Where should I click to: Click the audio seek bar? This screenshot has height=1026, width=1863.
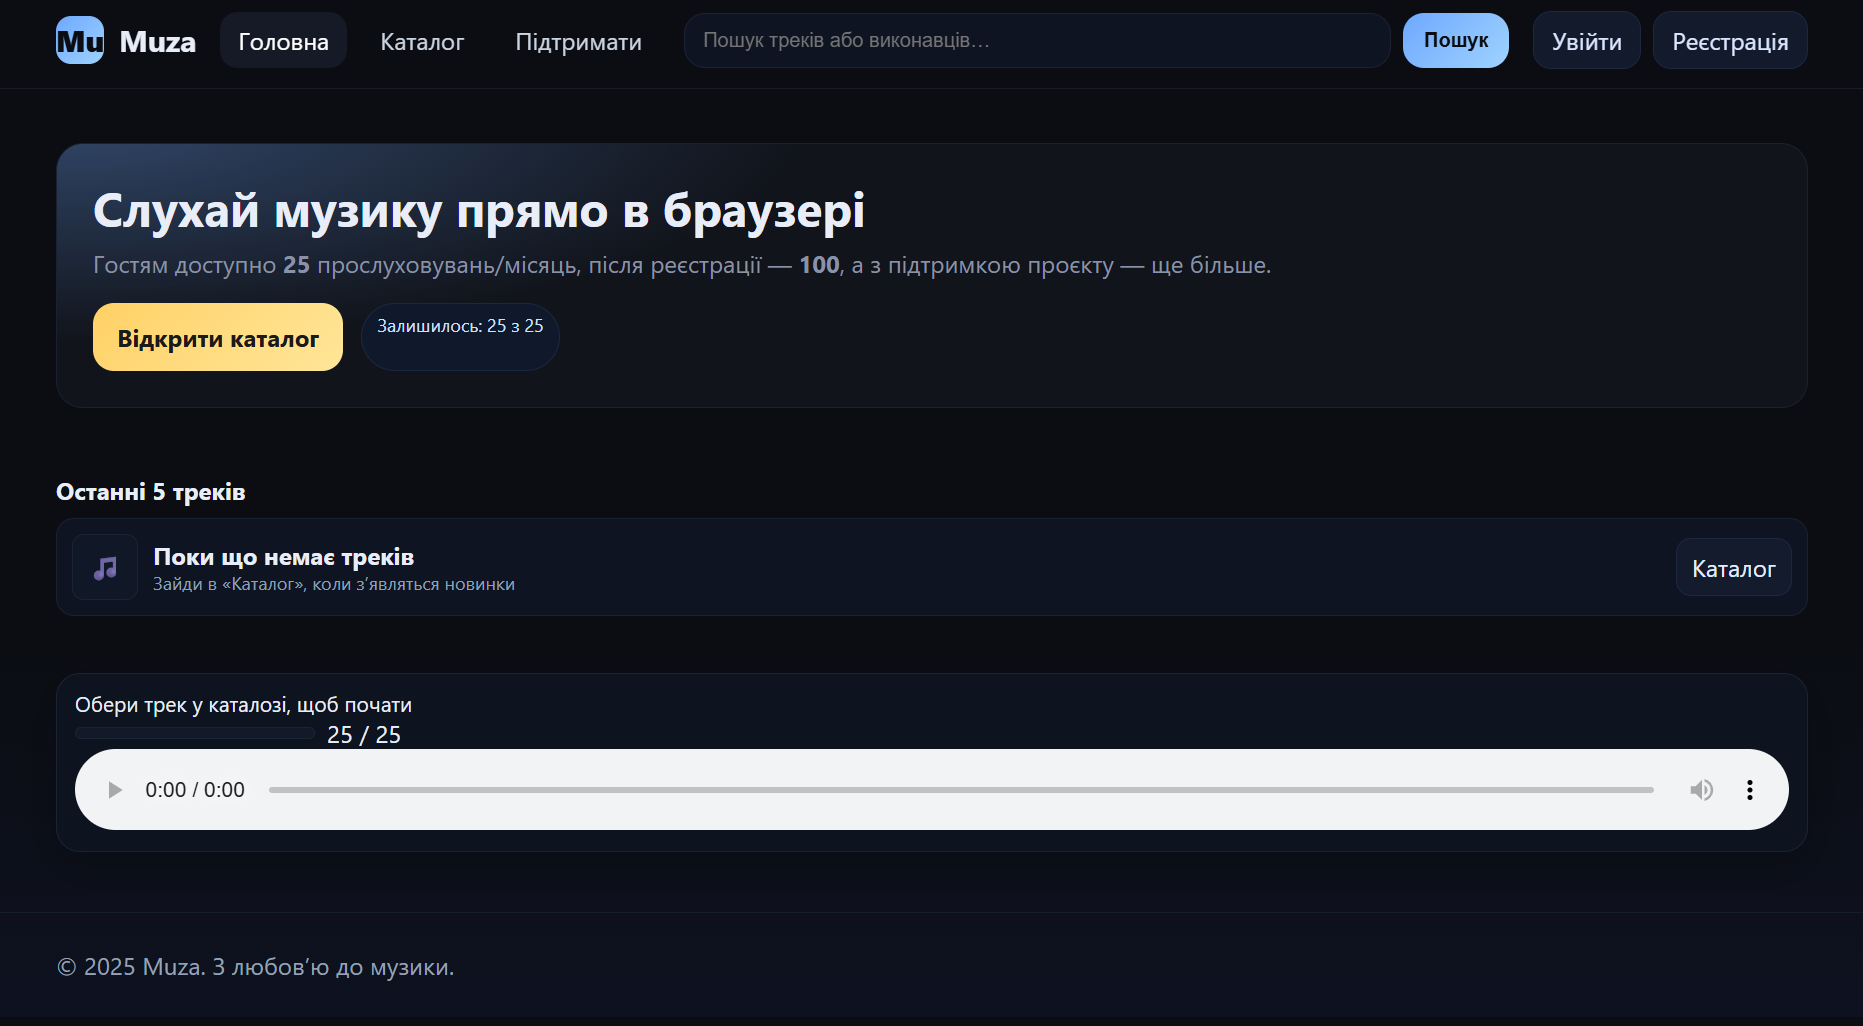[x=960, y=790]
